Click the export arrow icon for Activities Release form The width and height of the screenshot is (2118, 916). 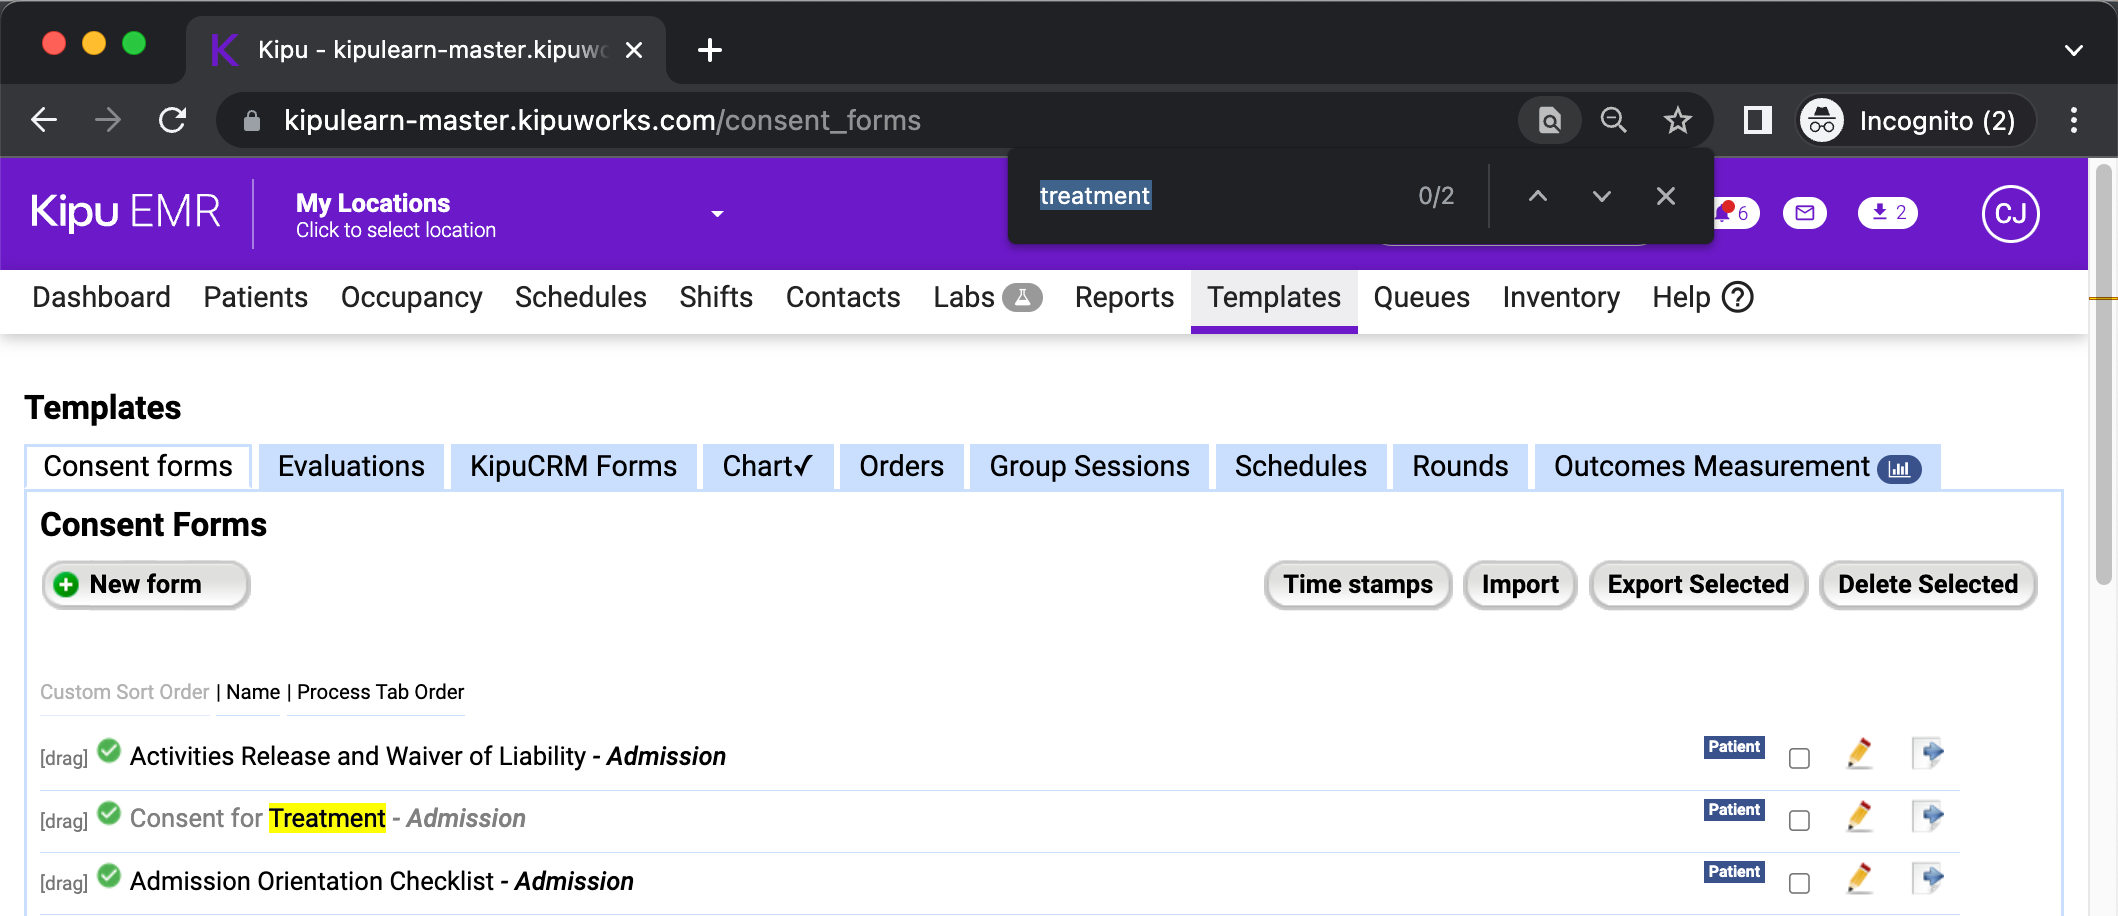(x=1928, y=753)
